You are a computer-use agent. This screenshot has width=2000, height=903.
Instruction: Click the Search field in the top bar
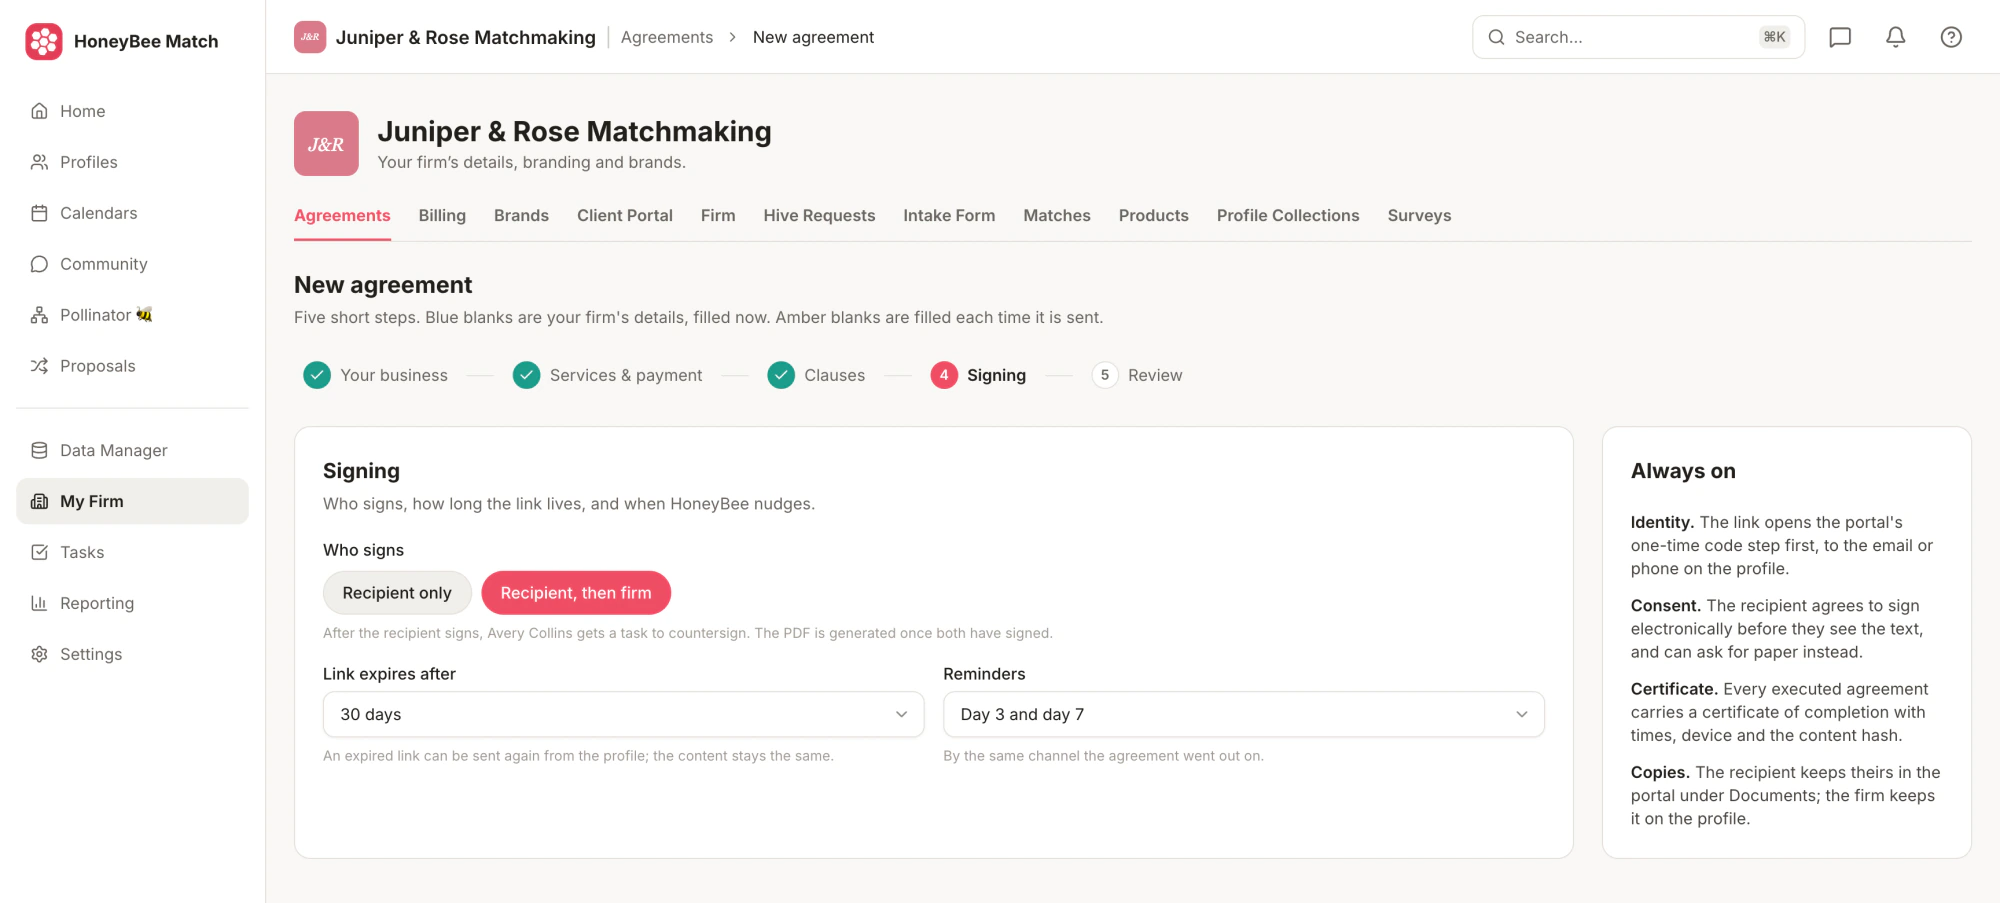1638,37
